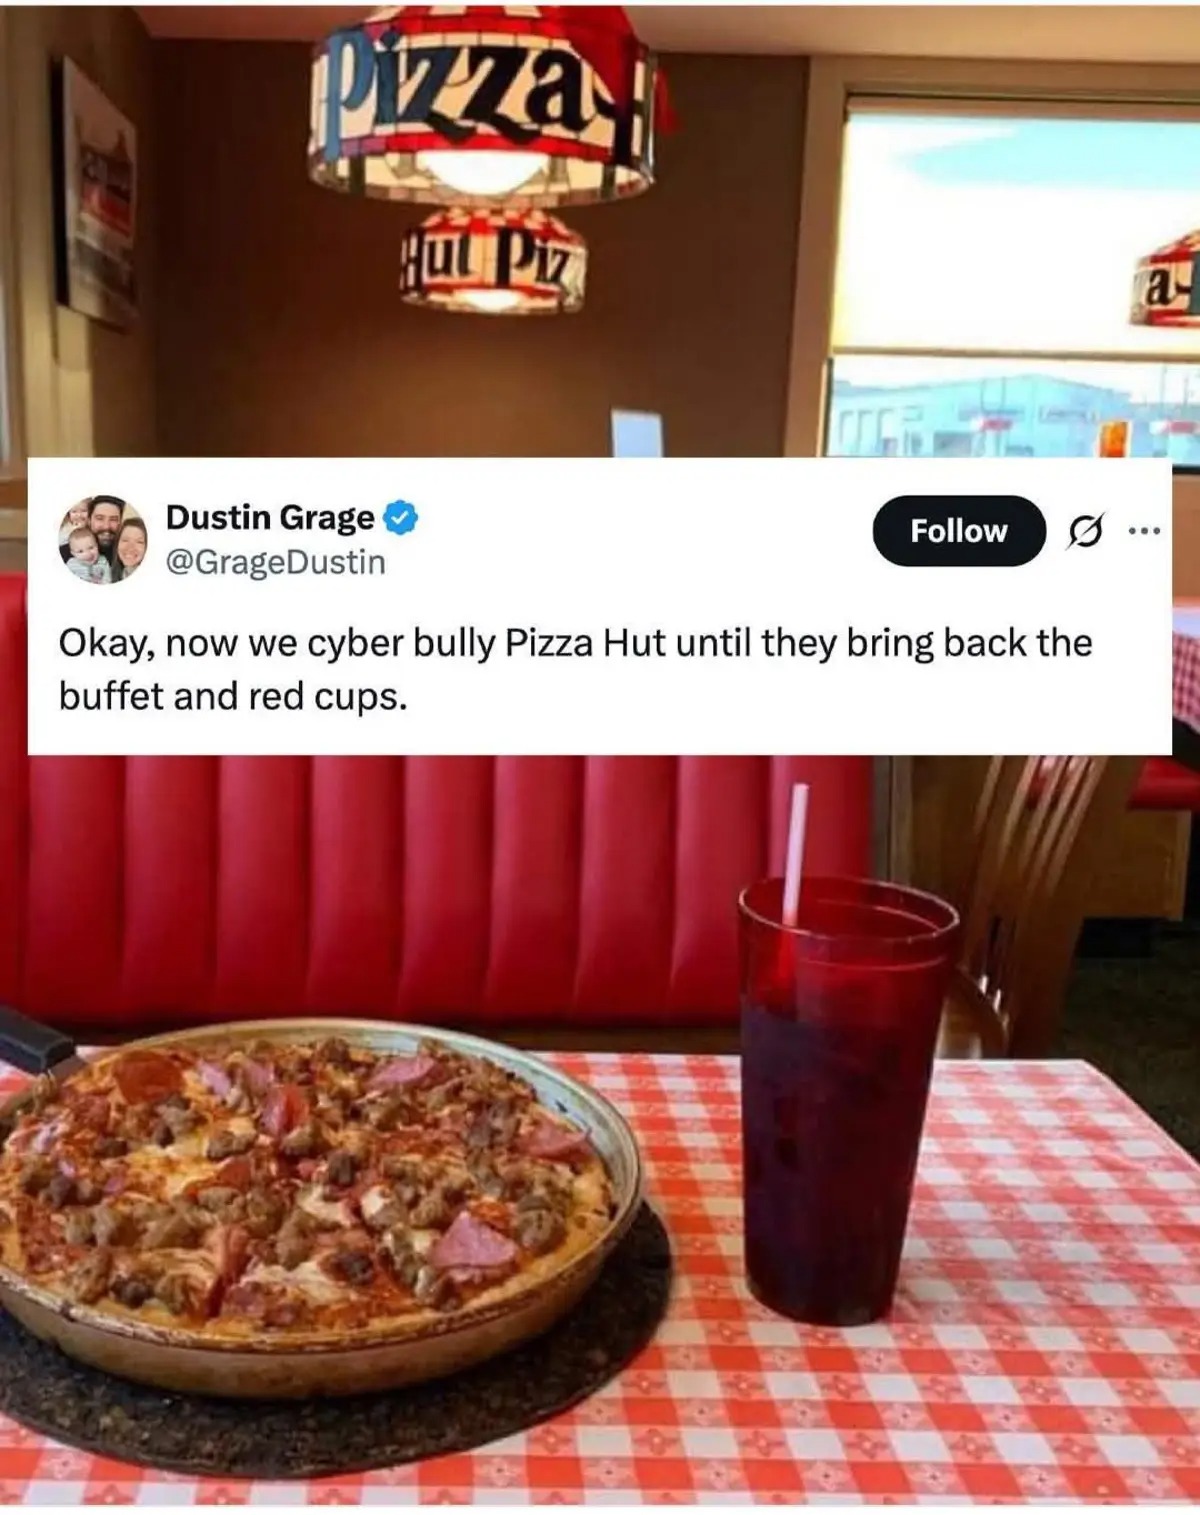Click the Follow button
The image size is (1200, 1515).
pyautogui.click(x=959, y=530)
